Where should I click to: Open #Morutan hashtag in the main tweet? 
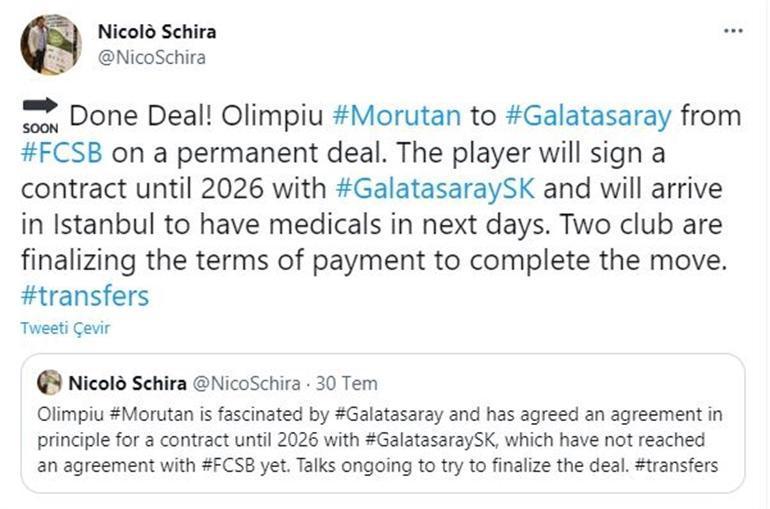coord(396,115)
